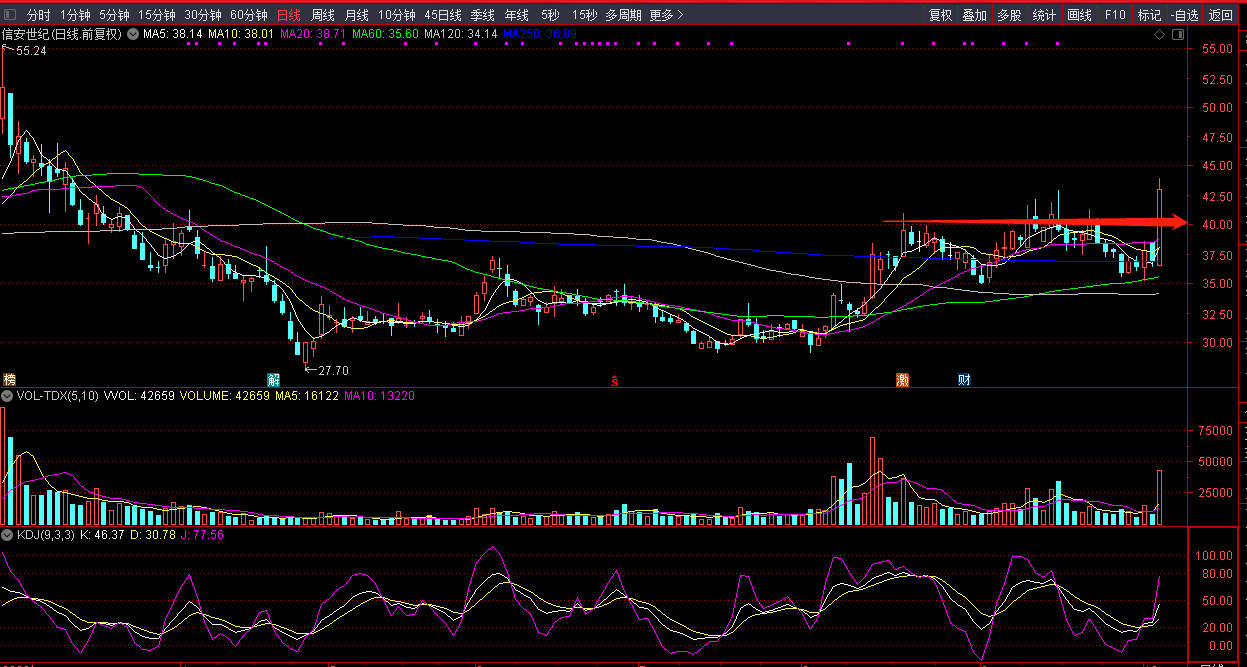Click the 解 event marker icon
Viewport: 1247px width, 667px height.
[x=273, y=380]
